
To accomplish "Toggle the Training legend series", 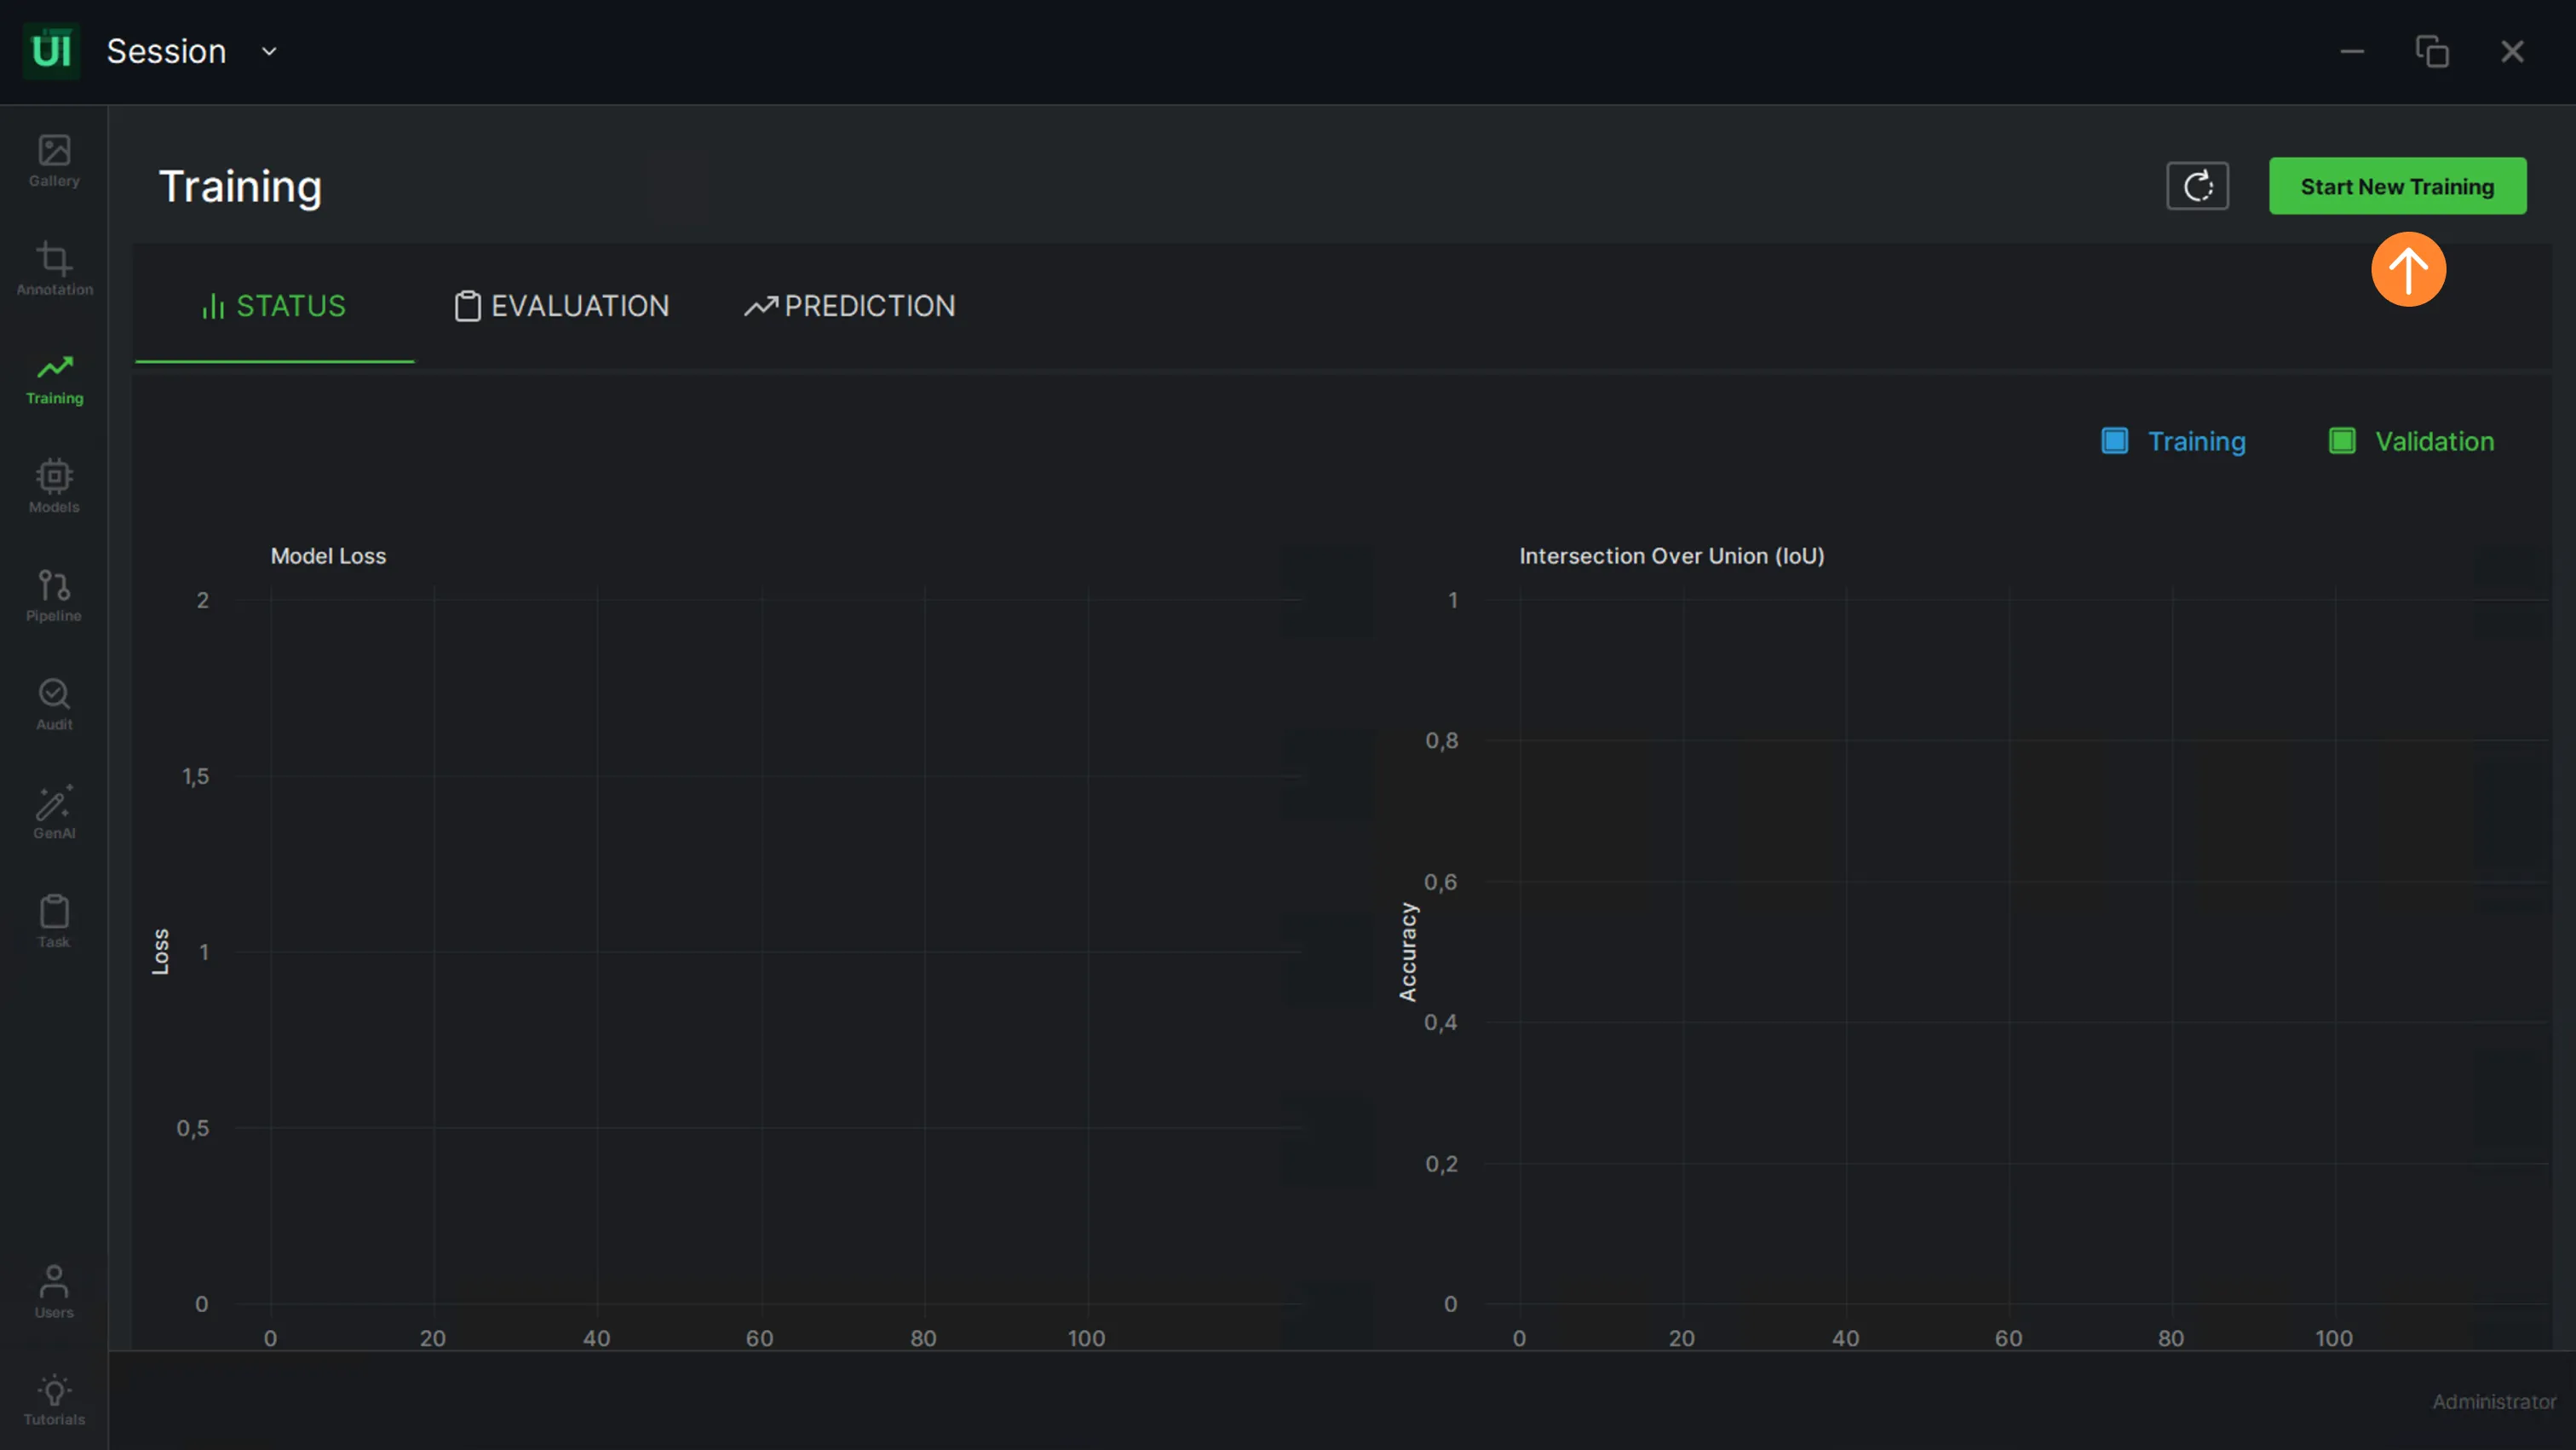I will coord(2174,441).
